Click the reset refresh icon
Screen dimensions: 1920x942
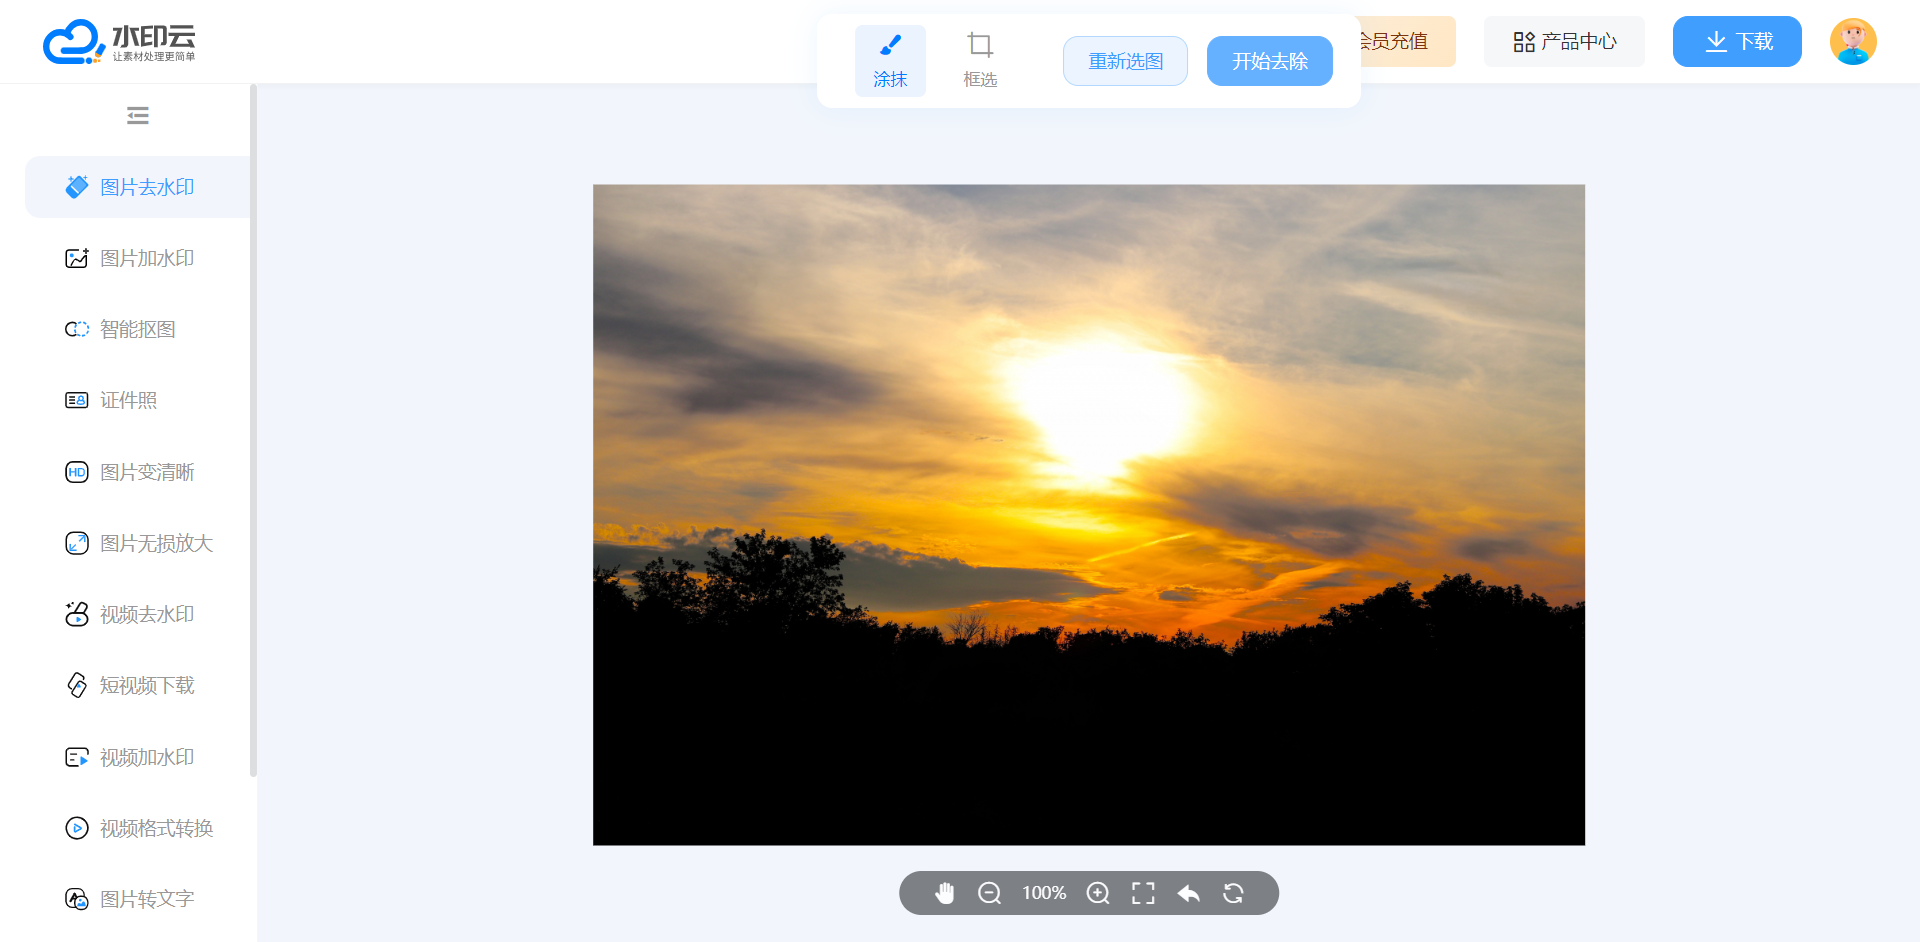pos(1233,893)
